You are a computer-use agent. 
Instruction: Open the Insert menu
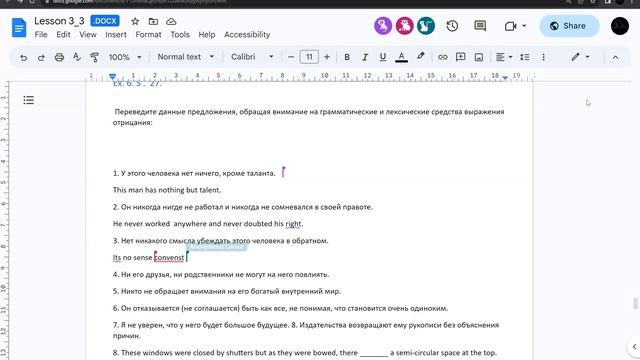click(116, 35)
